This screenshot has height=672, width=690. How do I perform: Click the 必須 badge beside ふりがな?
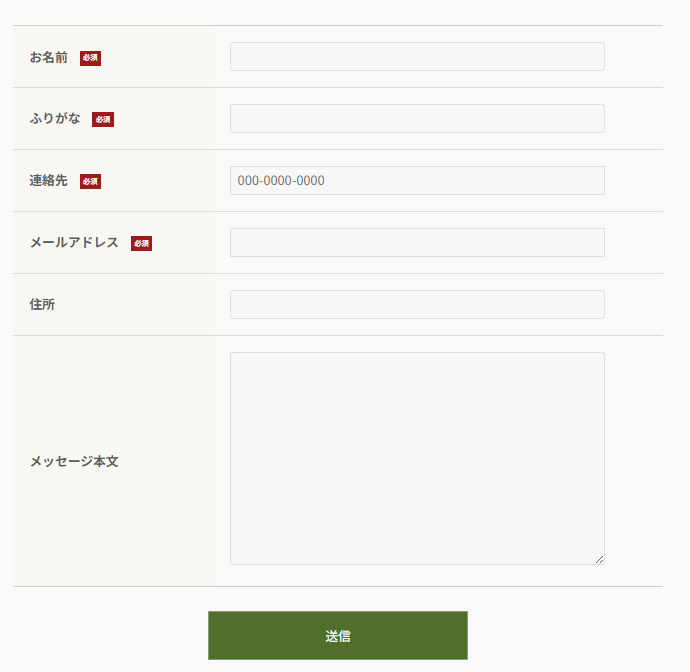(103, 120)
